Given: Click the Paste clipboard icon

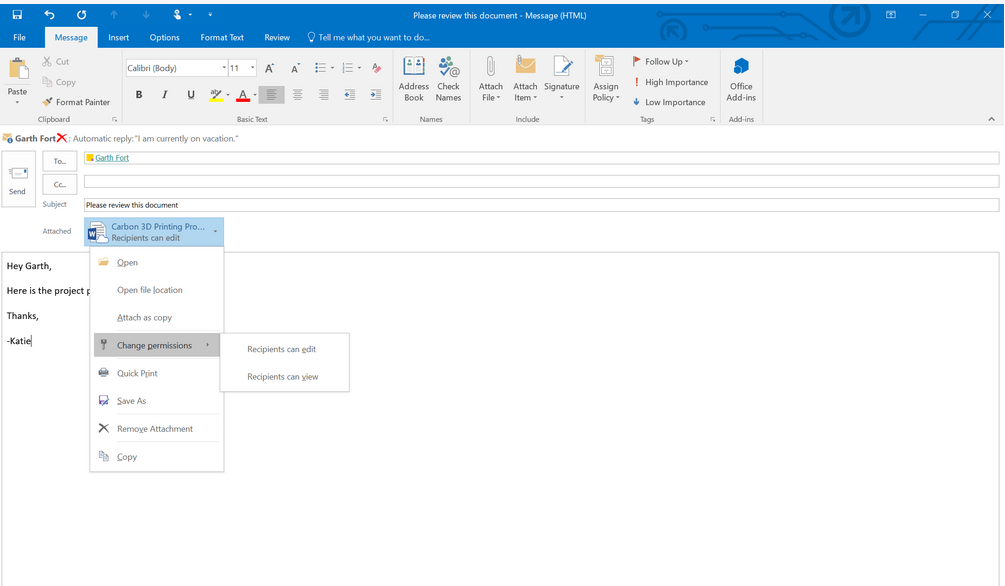Looking at the screenshot, I should click(x=17, y=69).
